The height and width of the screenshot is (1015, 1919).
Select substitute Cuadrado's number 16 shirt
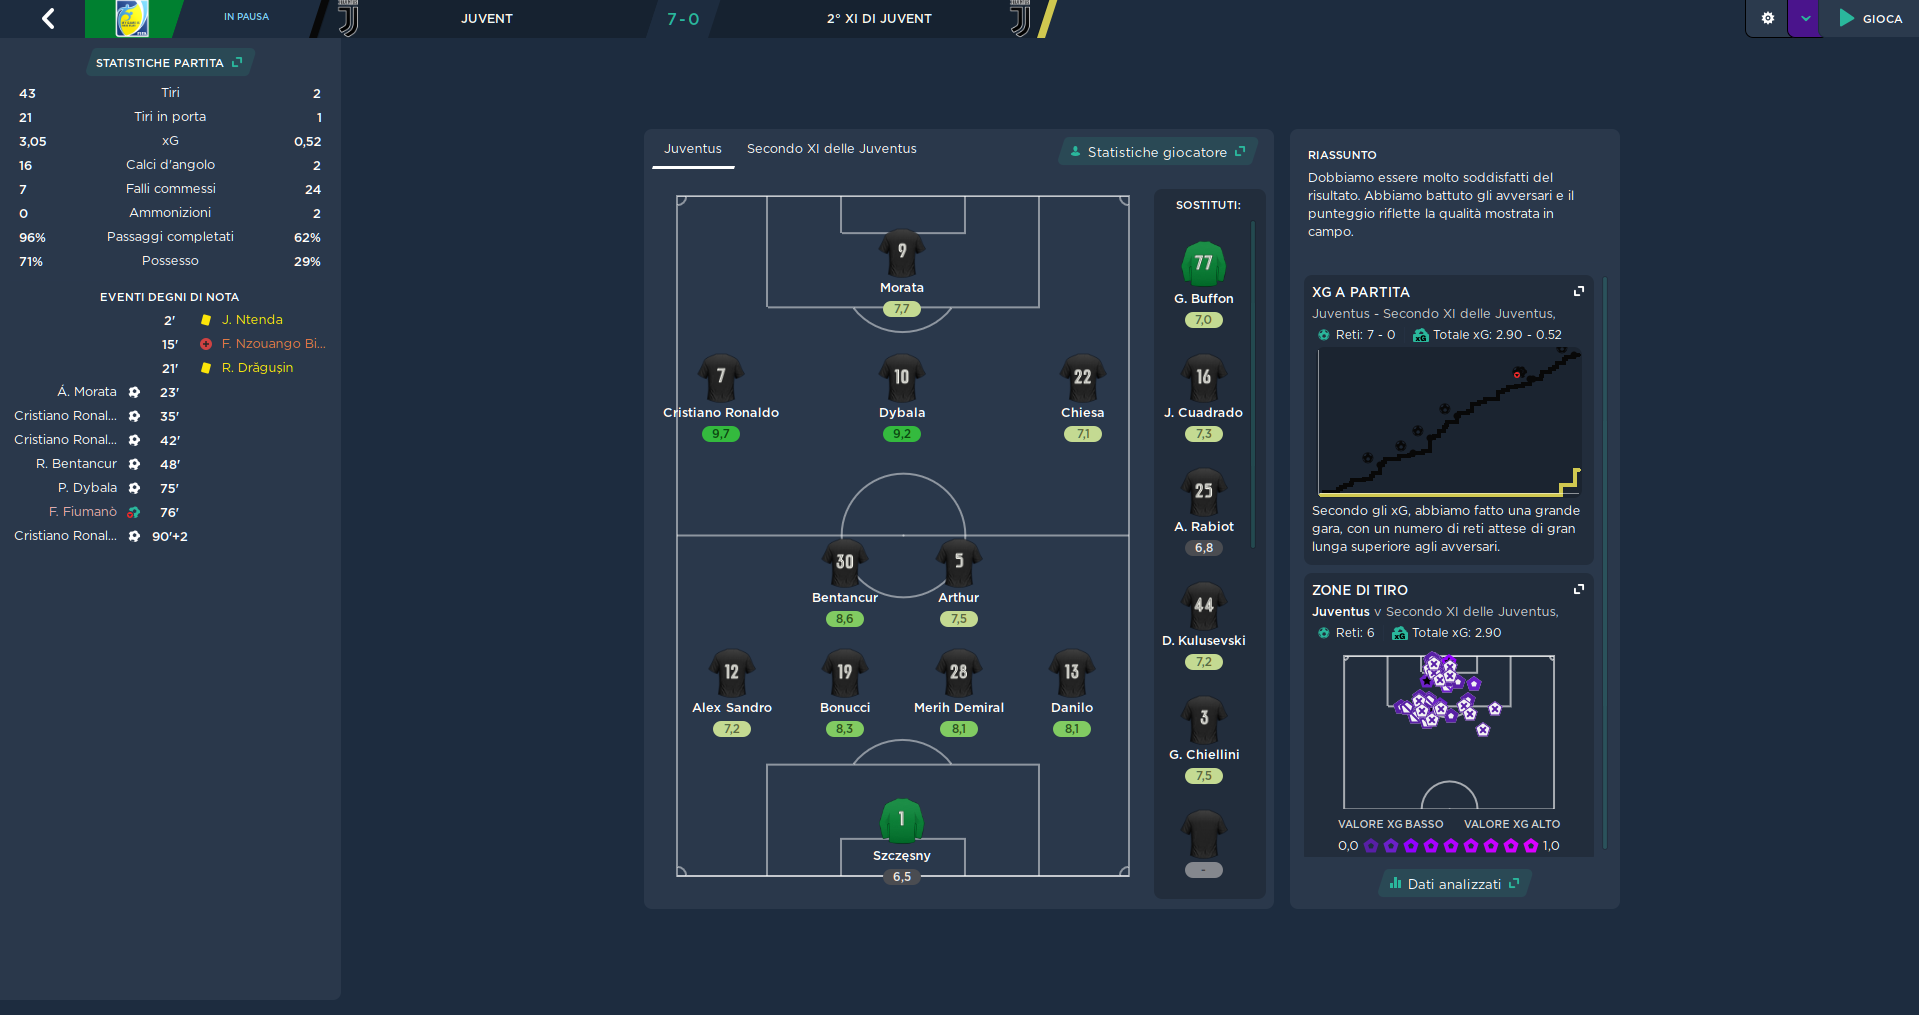[x=1204, y=378]
